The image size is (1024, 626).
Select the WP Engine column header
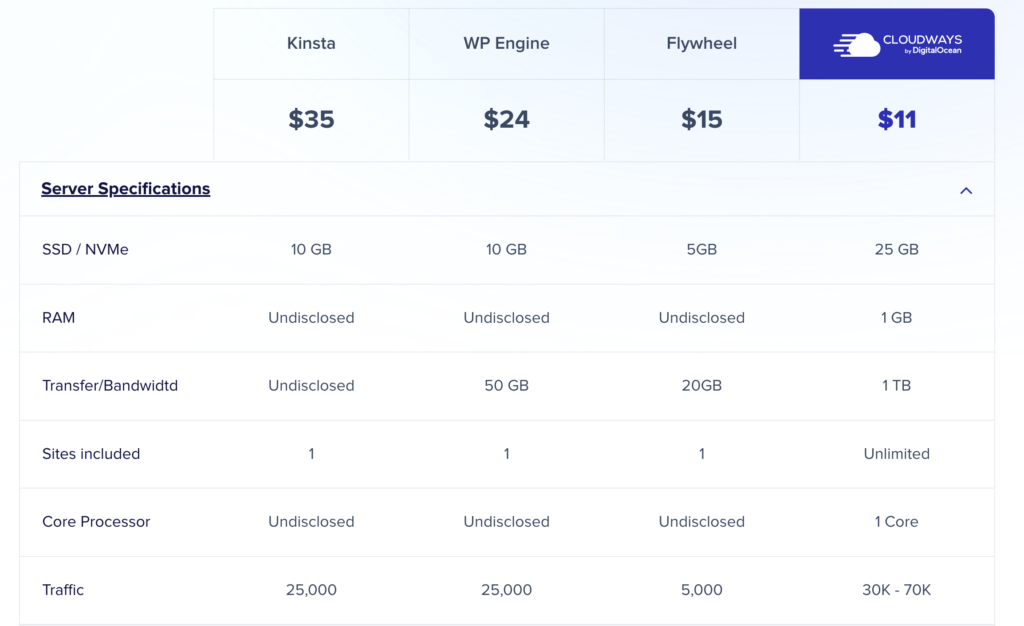tap(506, 44)
